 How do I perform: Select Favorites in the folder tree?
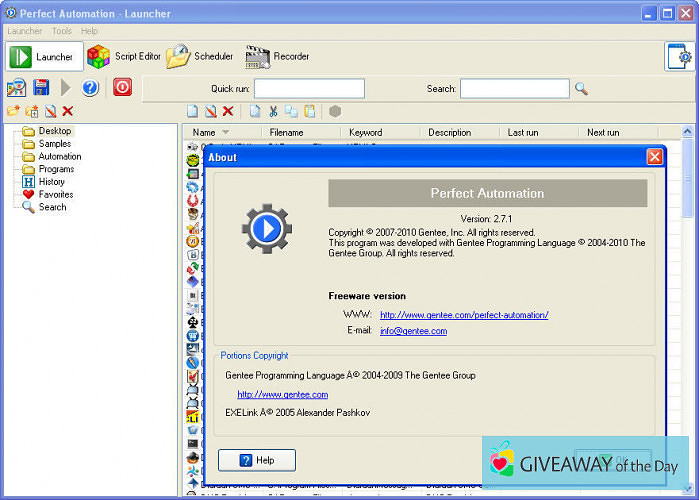coord(55,195)
